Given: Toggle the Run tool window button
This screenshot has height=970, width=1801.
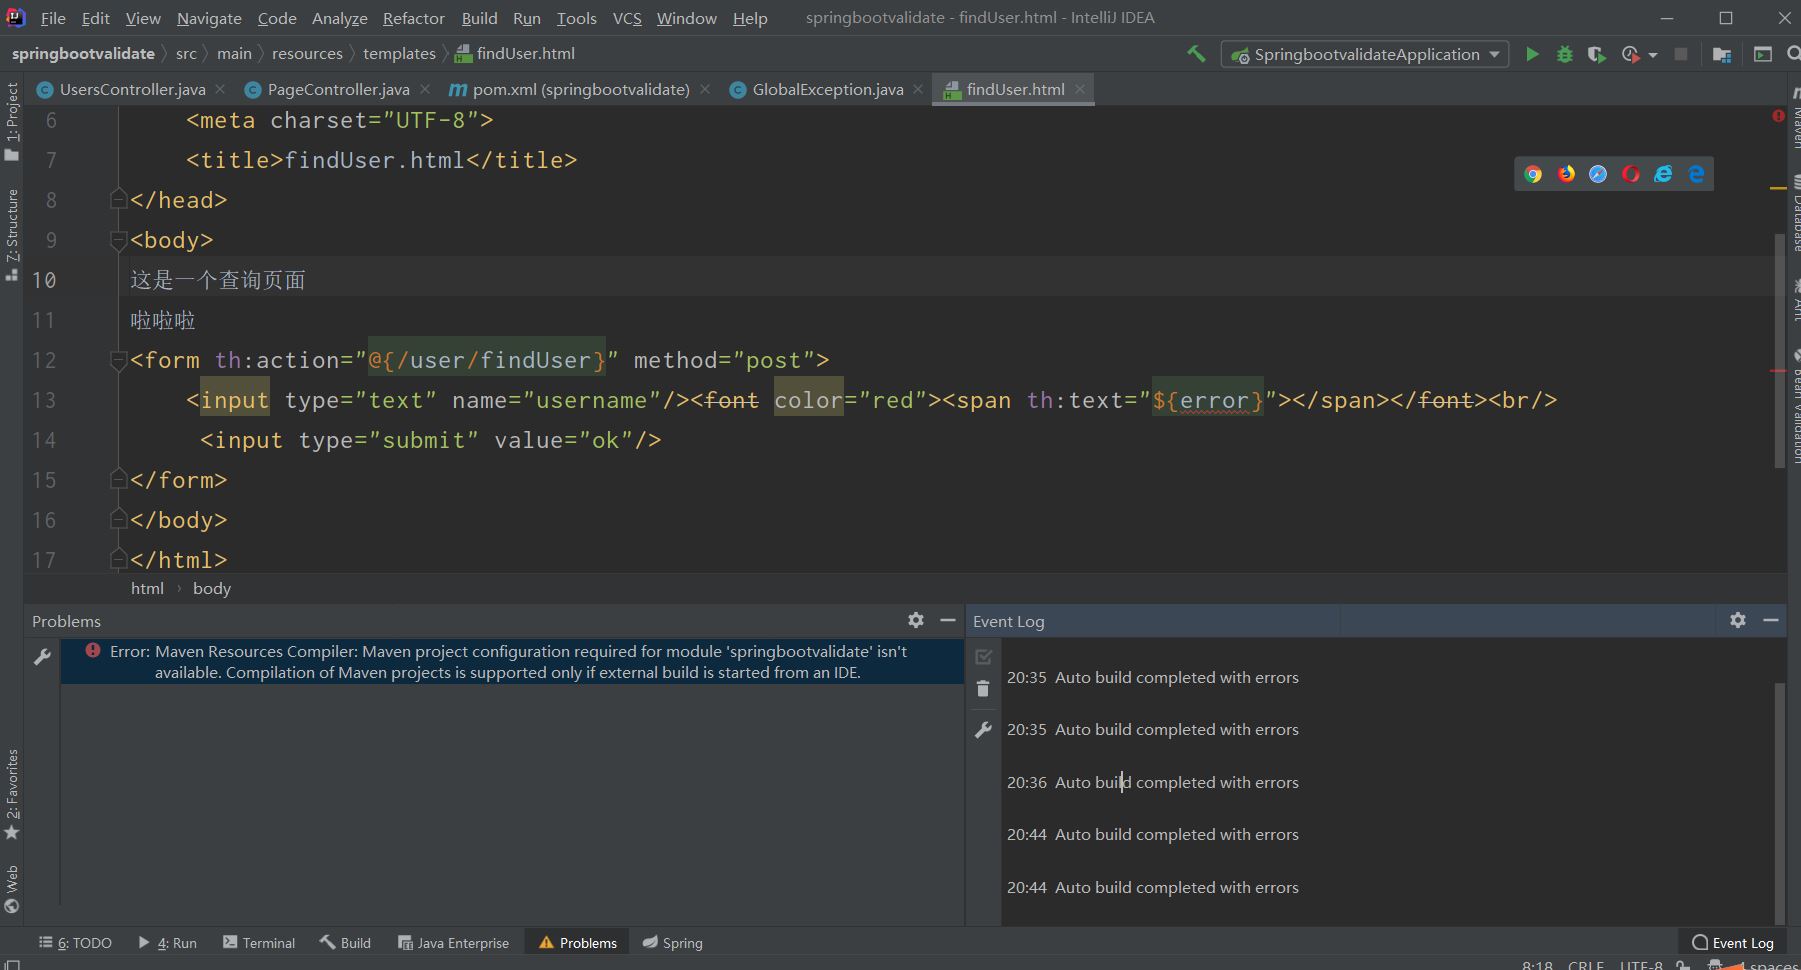Looking at the screenshot, I should 167,942.
